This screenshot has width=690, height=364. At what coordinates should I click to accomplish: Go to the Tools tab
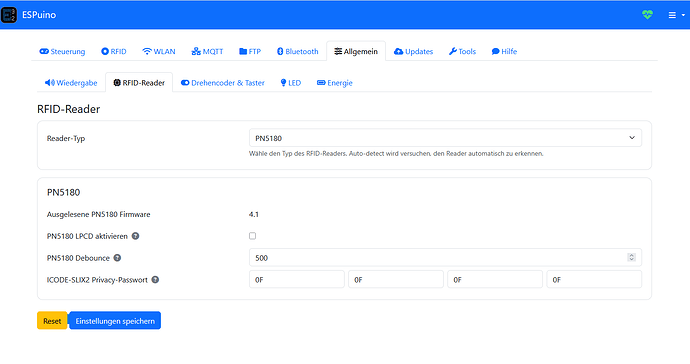(462, 51)
